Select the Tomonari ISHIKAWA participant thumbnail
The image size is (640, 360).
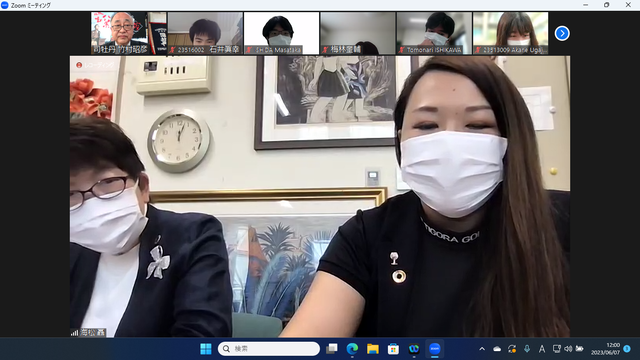pyautogui.click(x=434, y=33)
